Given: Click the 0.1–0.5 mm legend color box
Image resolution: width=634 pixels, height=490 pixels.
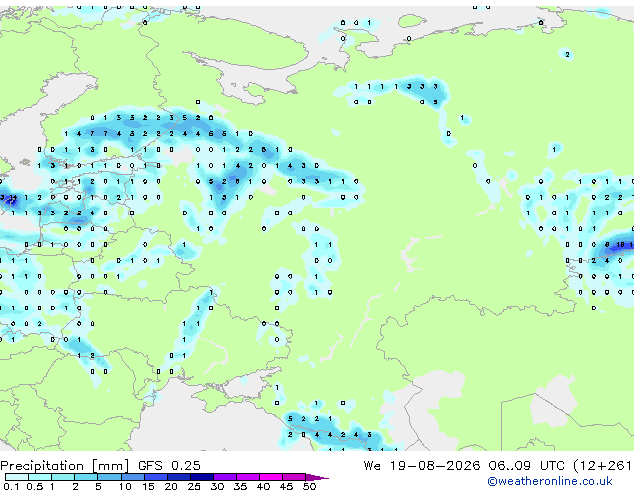Looking at the screenshot, I should 17,477.
